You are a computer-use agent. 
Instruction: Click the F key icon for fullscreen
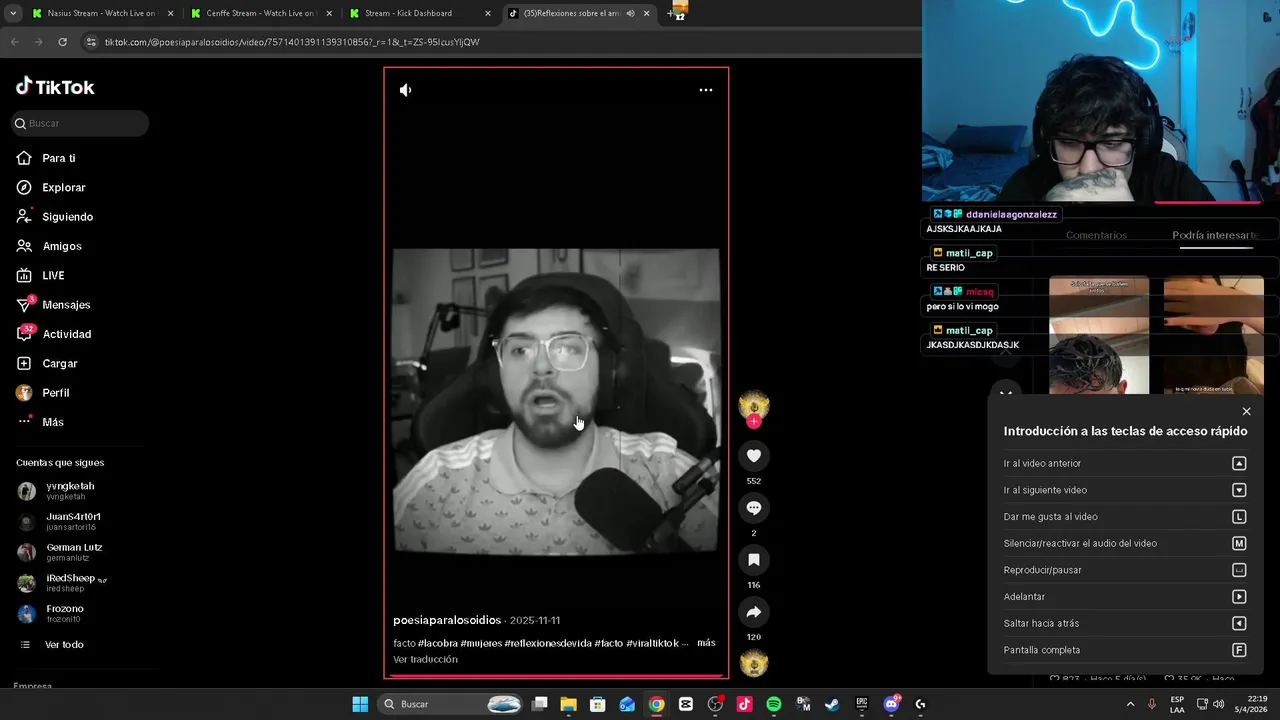coord(1239,650)
